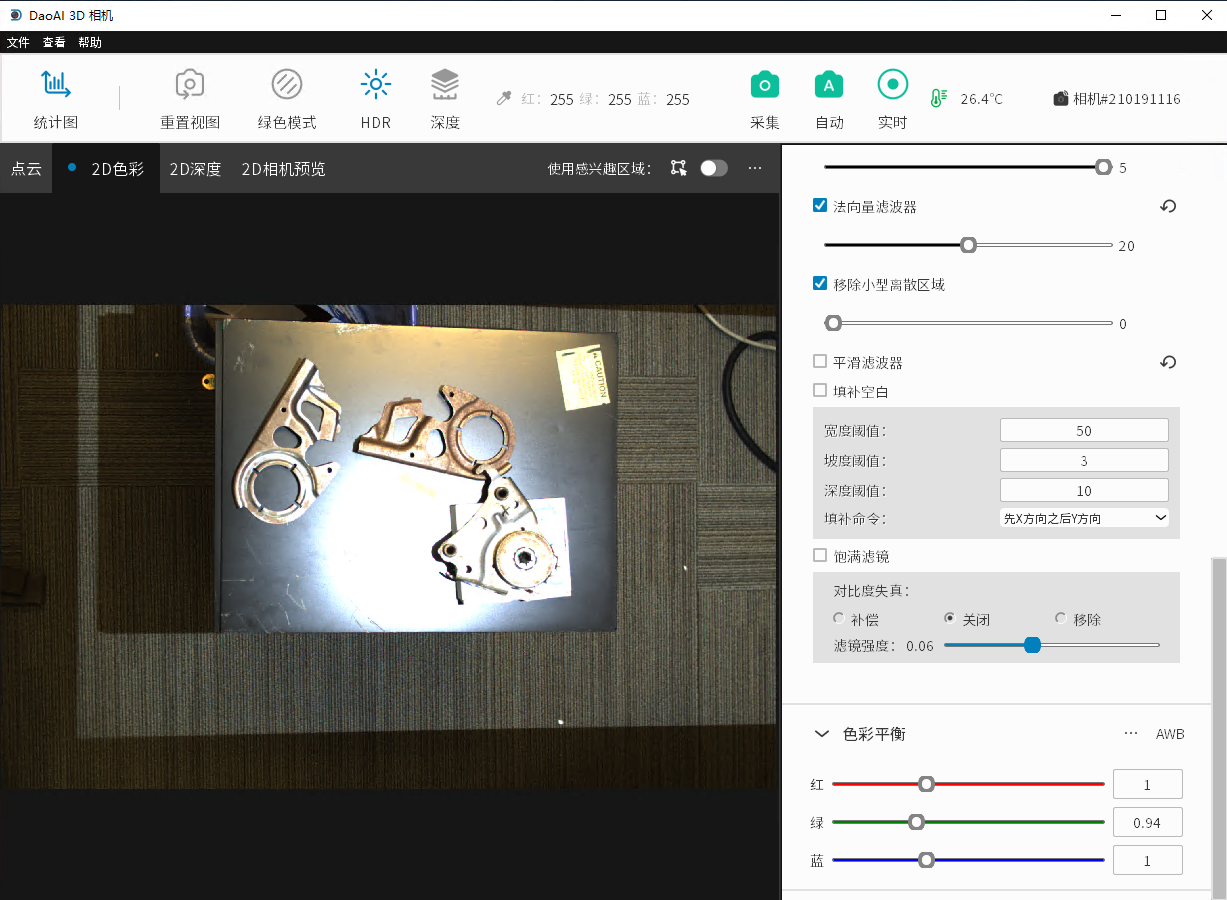Click the AWB auto white balance button
The height and width of the screenshot is (900, 1227).
pos(1169,734)
